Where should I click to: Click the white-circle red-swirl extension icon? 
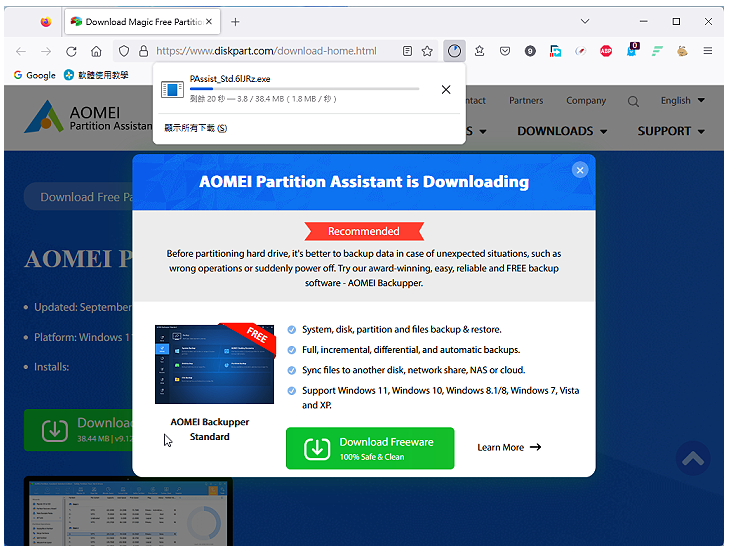click(580, 51)
